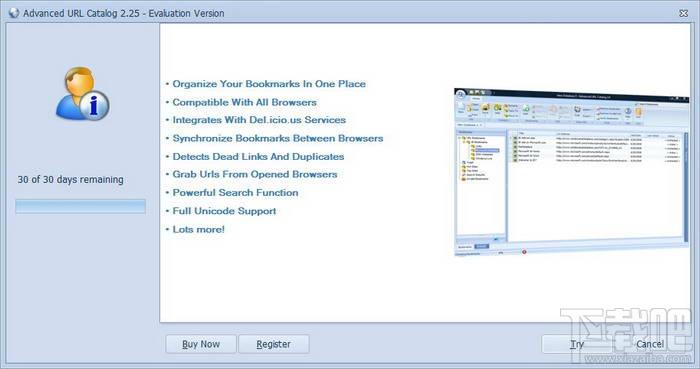The width and height of the screenshot is (700, 369).
Task: Click the globe icon in title bar
Action: pos(14,13)
